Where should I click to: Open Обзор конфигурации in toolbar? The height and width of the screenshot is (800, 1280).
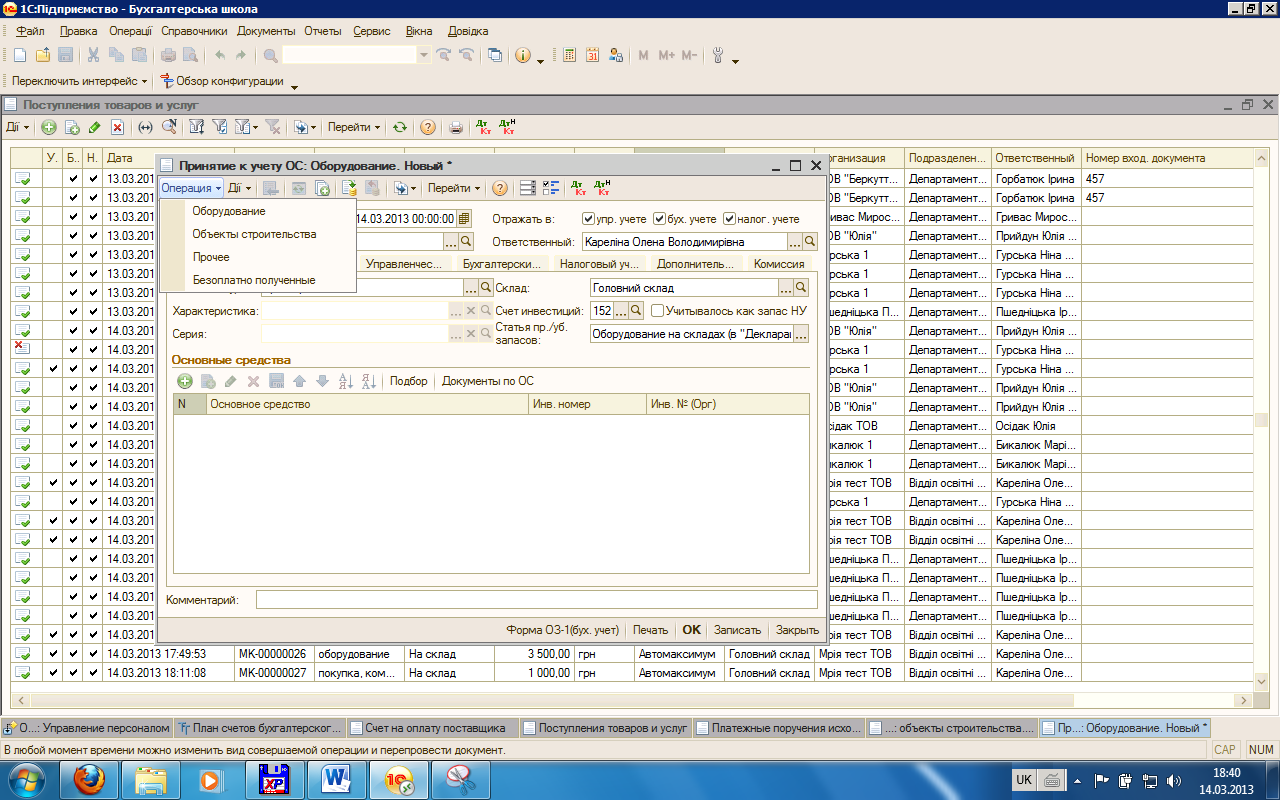pyautogui.click(x=223, y=81)
